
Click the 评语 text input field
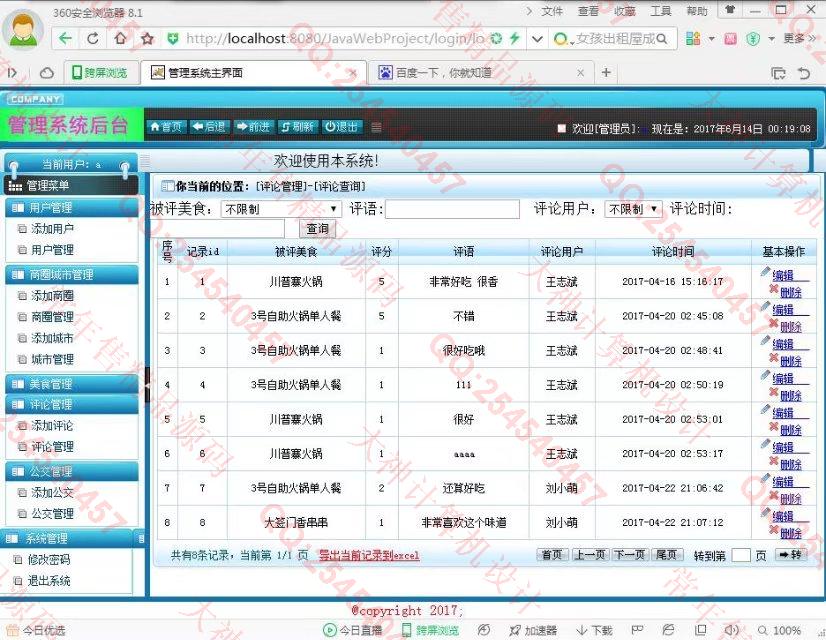[x=453, y=209]
